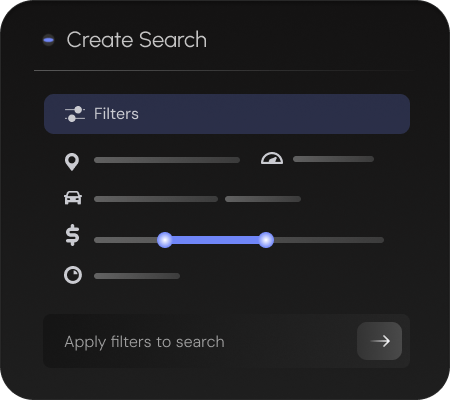
Task: Click the blue status dot beside Create Search
Action: click(x=49, y=40)
